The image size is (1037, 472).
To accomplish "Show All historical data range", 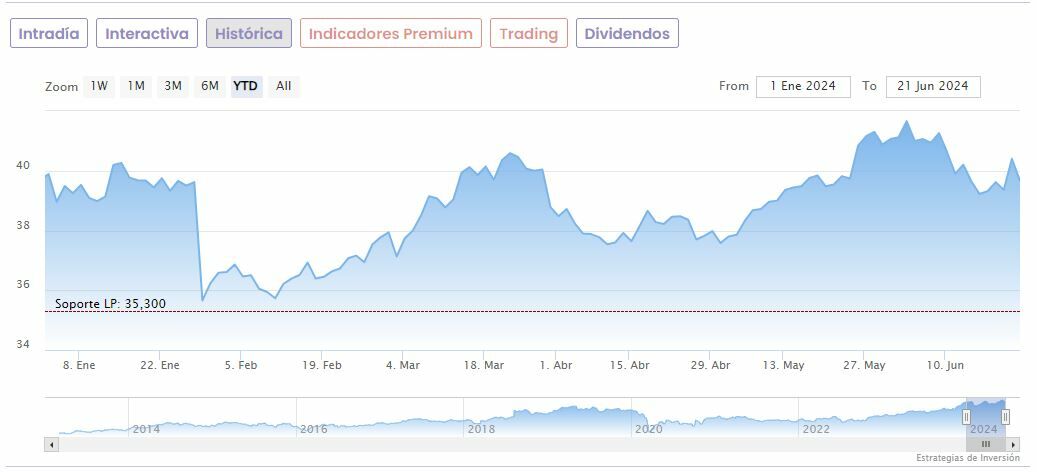I will pyautogui.click(x=284, y=86).
